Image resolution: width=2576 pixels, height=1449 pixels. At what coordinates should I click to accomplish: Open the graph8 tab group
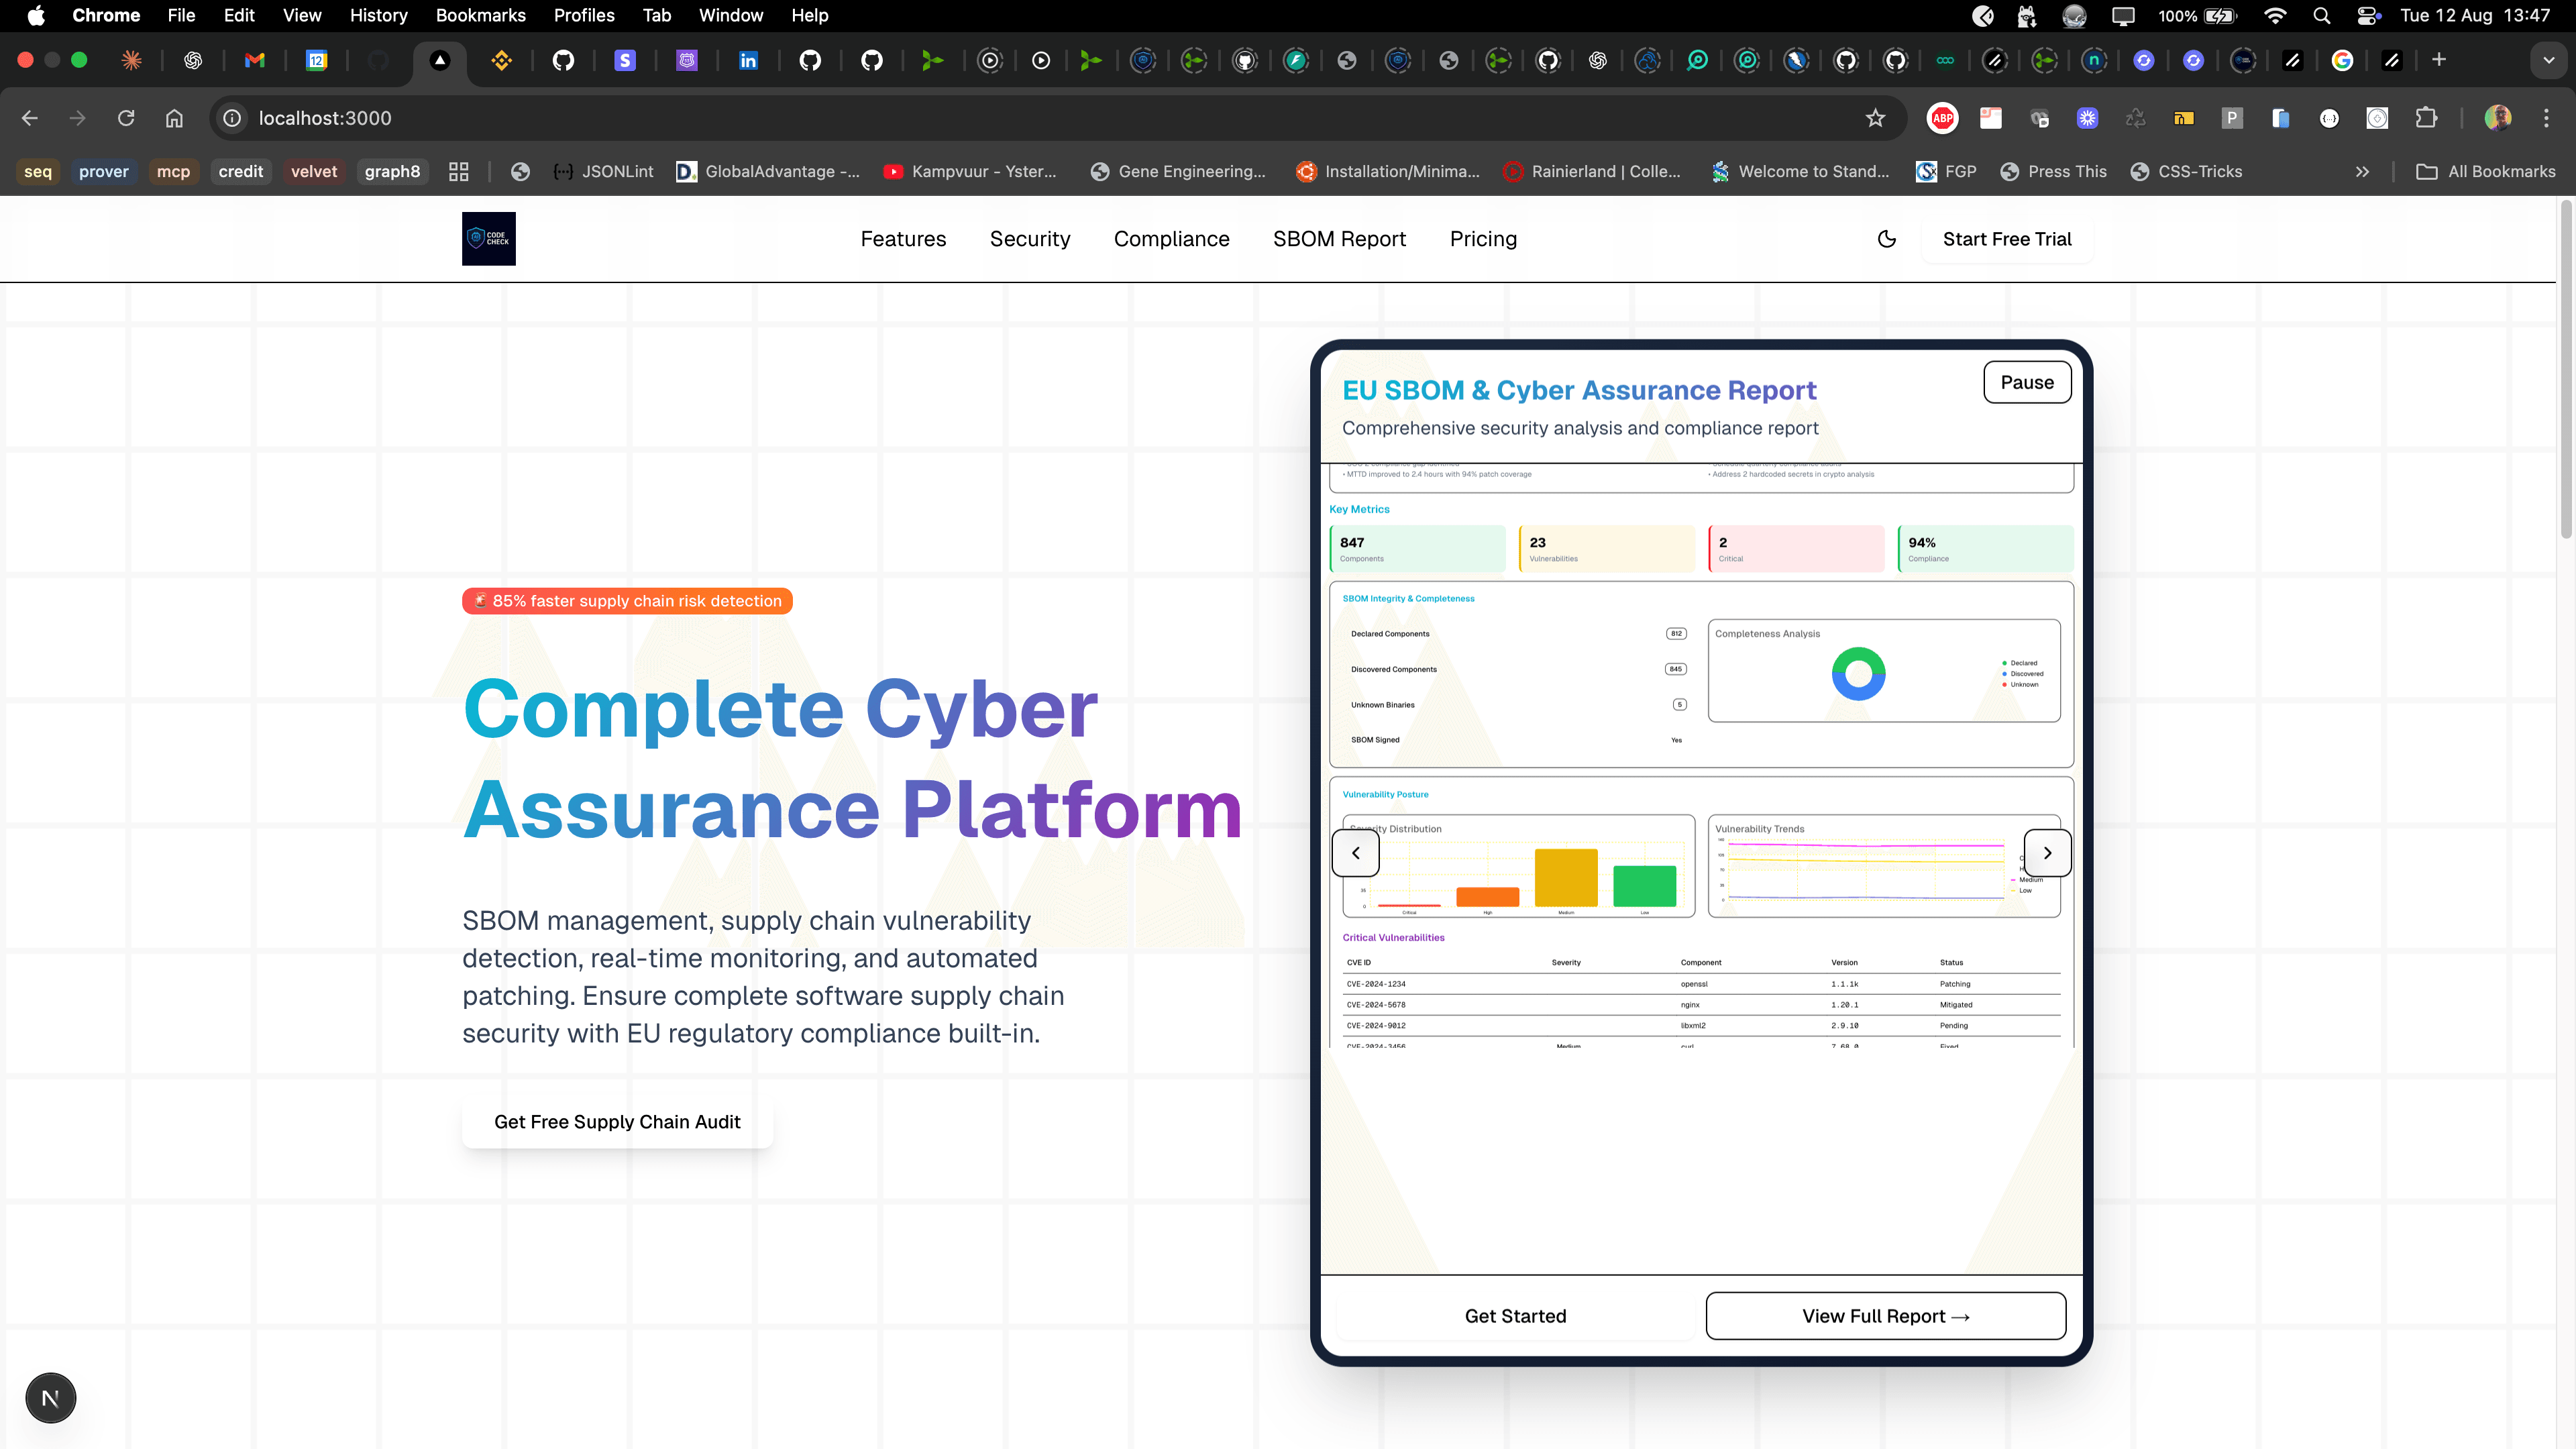point(392,171)
